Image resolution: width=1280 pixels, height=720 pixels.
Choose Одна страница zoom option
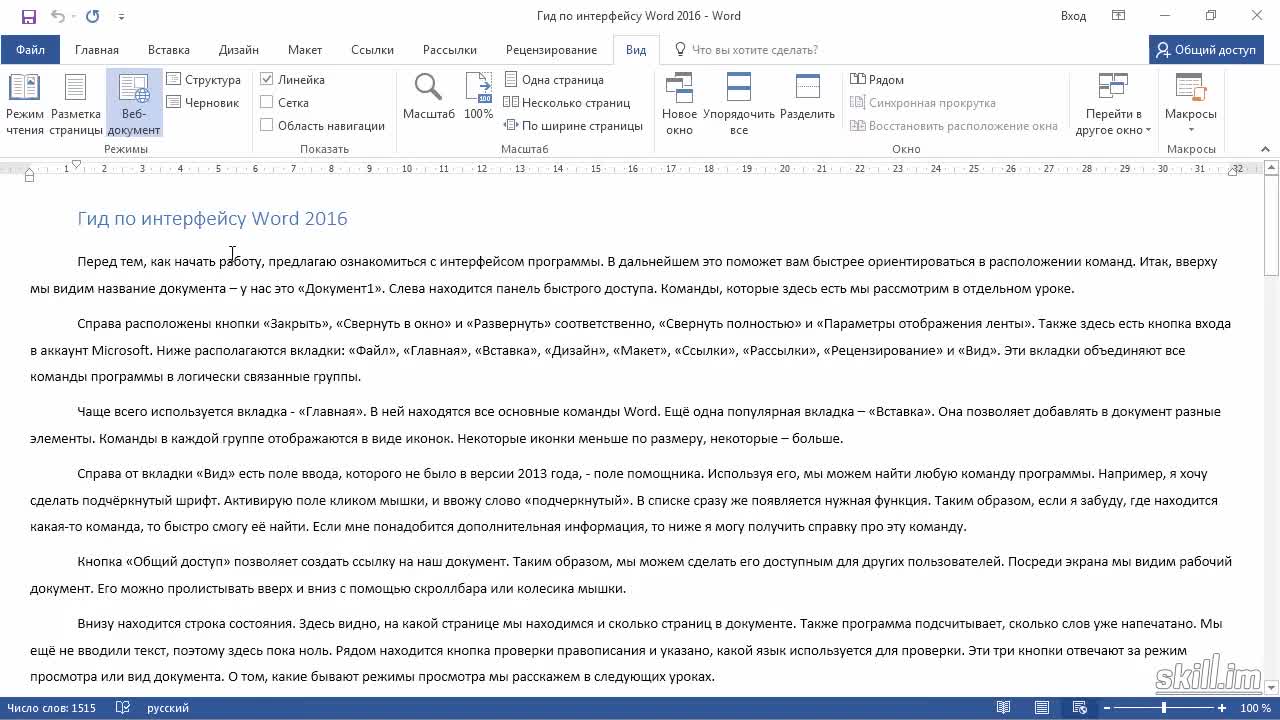[554, 80]
